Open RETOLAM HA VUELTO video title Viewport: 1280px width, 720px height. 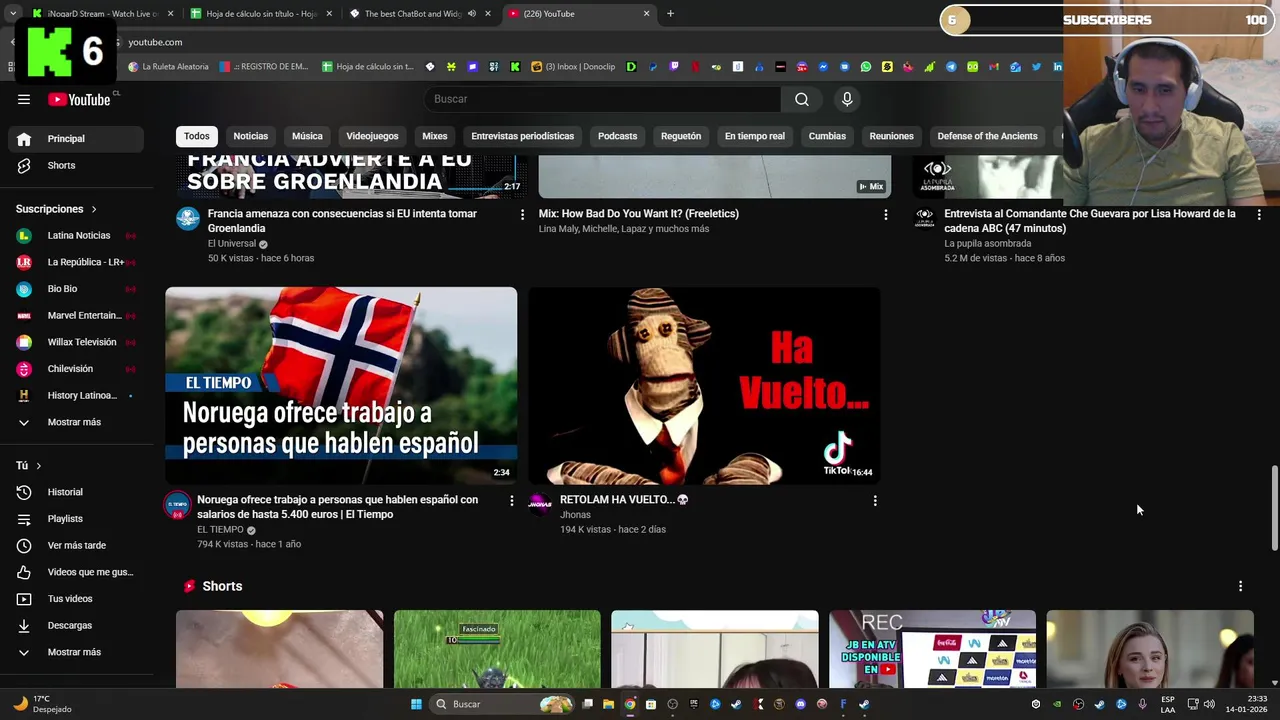tap(624, 500)
